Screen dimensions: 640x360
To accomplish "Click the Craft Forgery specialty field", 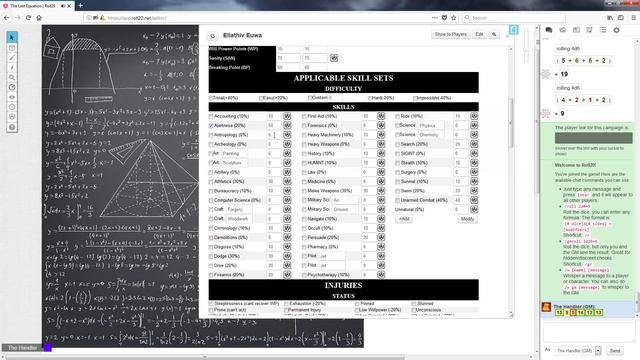I will pos(239,209).
